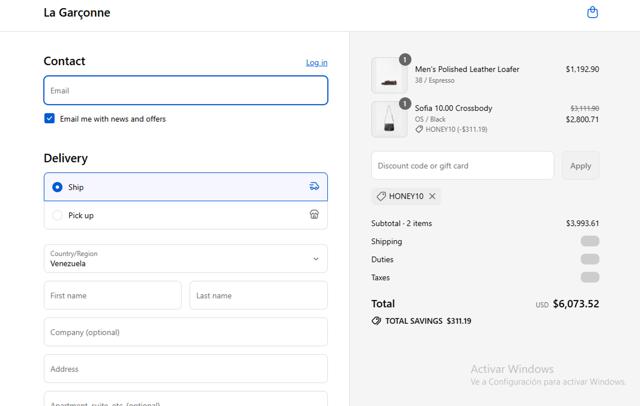Click the OS / Black variant text
Screen dimensions: 640x406
(x=430, y=119)
